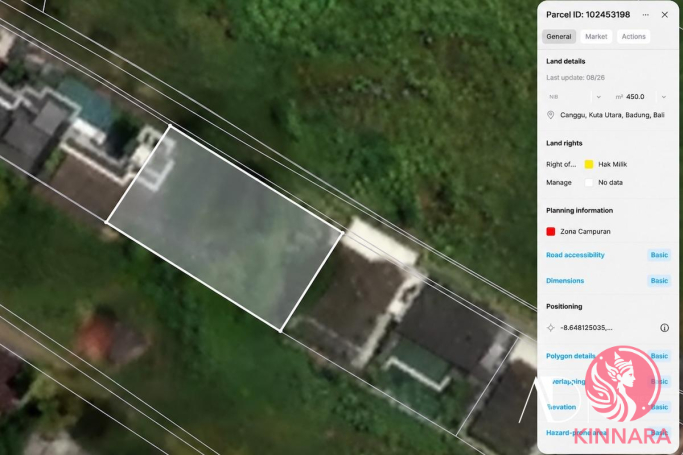The height and width of the screenshot is (455, 683).
Task: Click the location pin icon
Action: coord(551,115)
